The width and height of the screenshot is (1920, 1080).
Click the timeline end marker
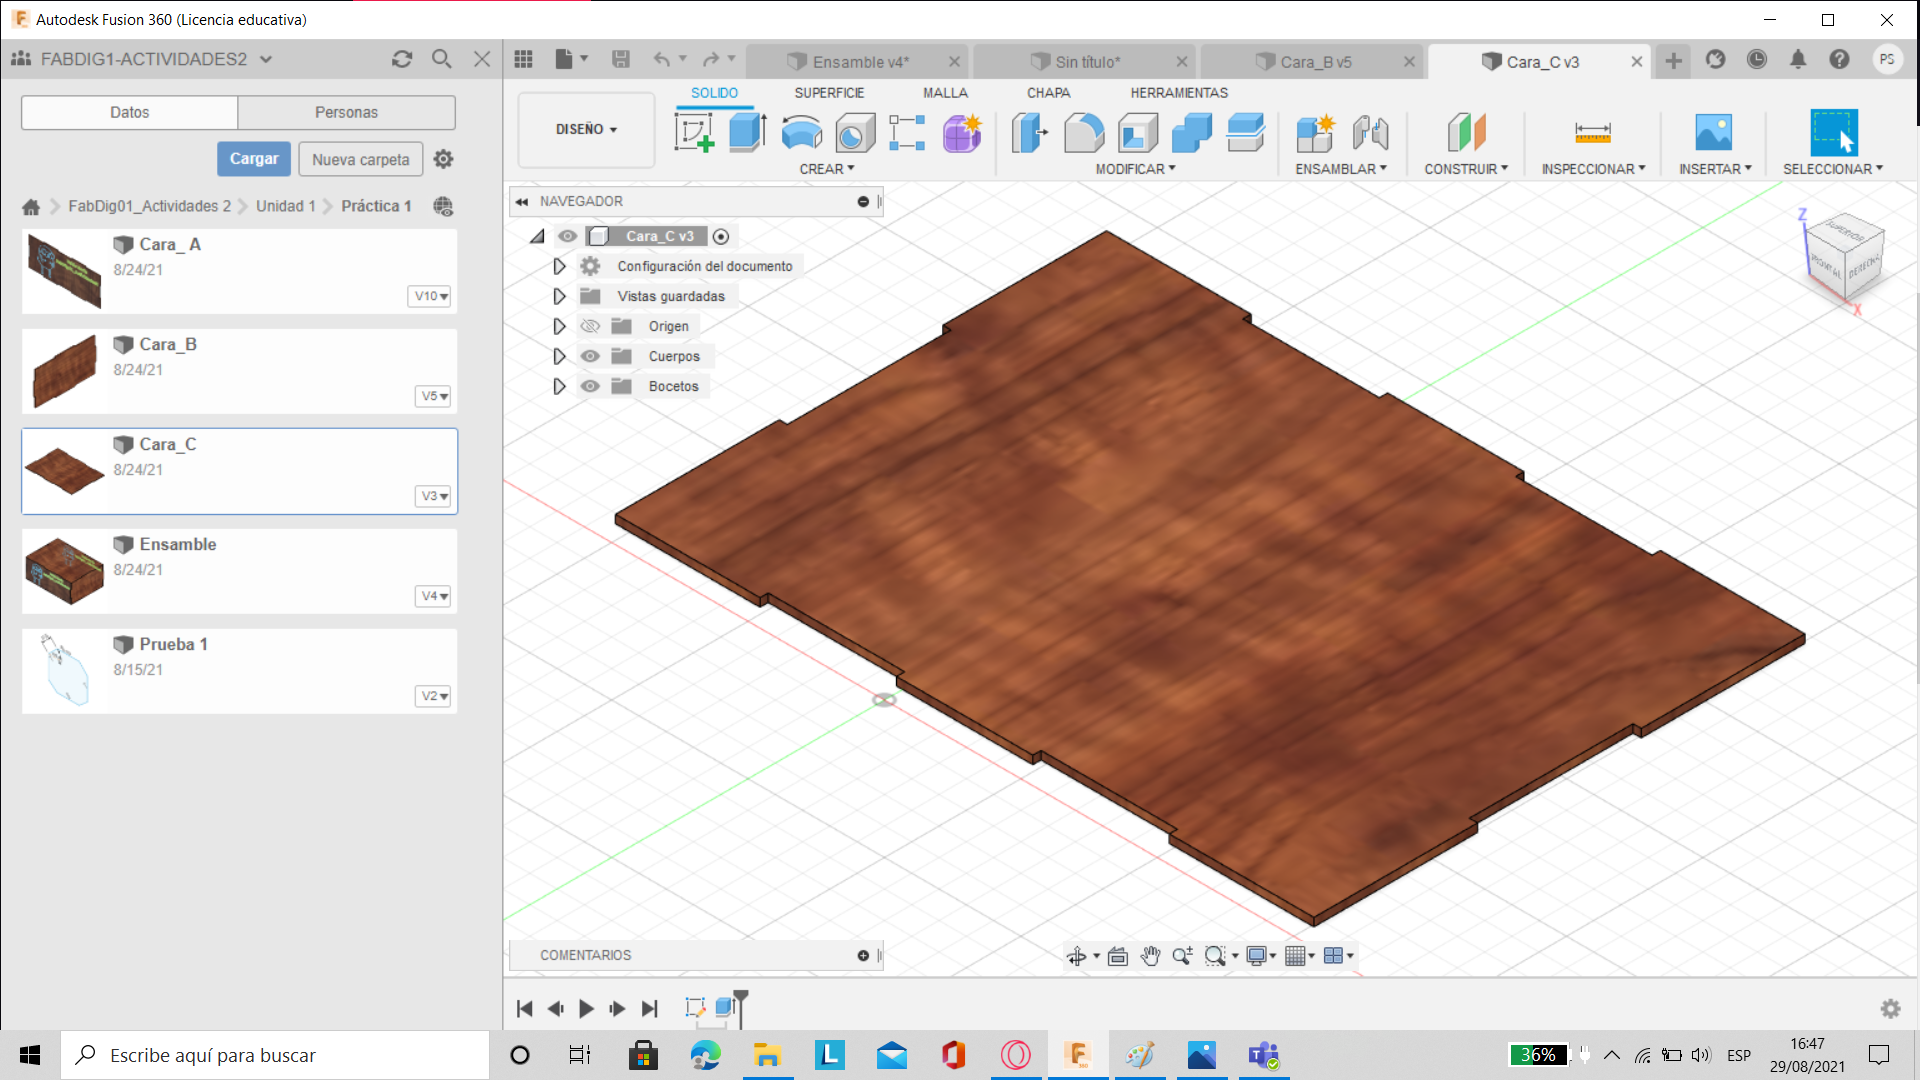pyautogui.click(x=741, y=997)
